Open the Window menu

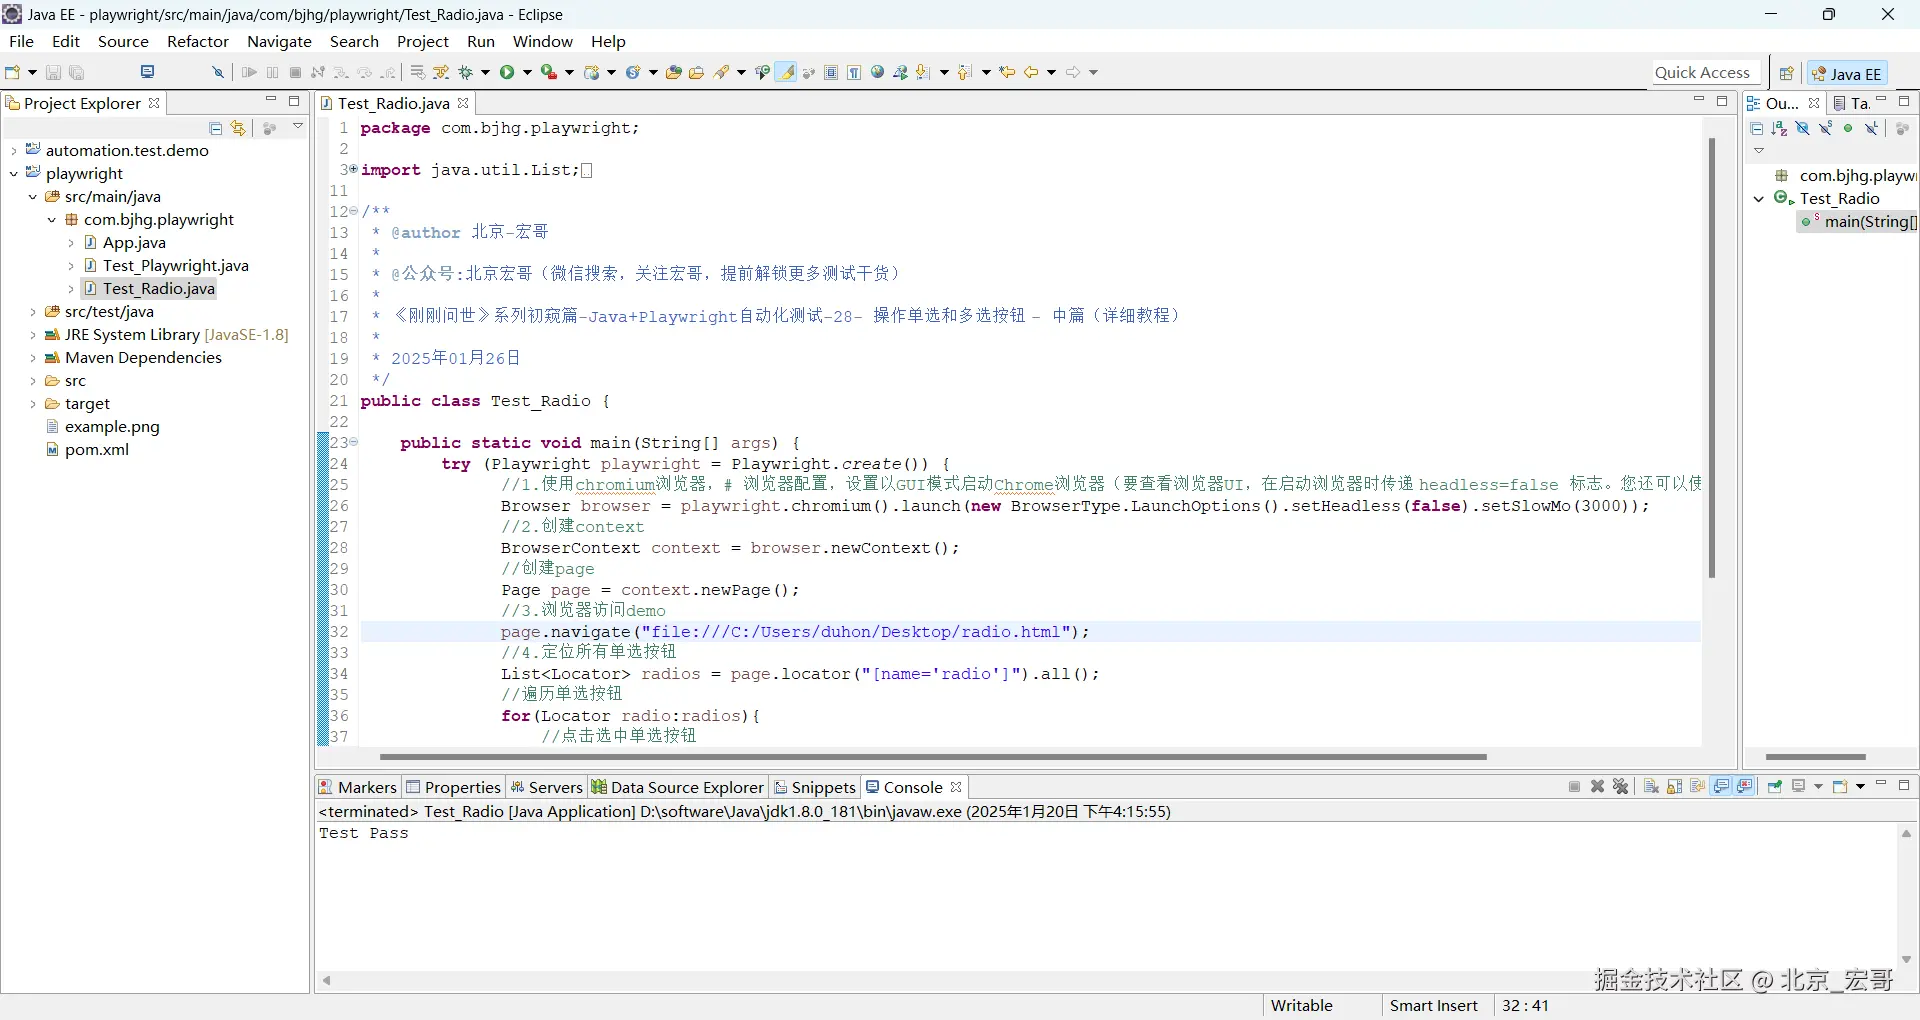[543, 41]
